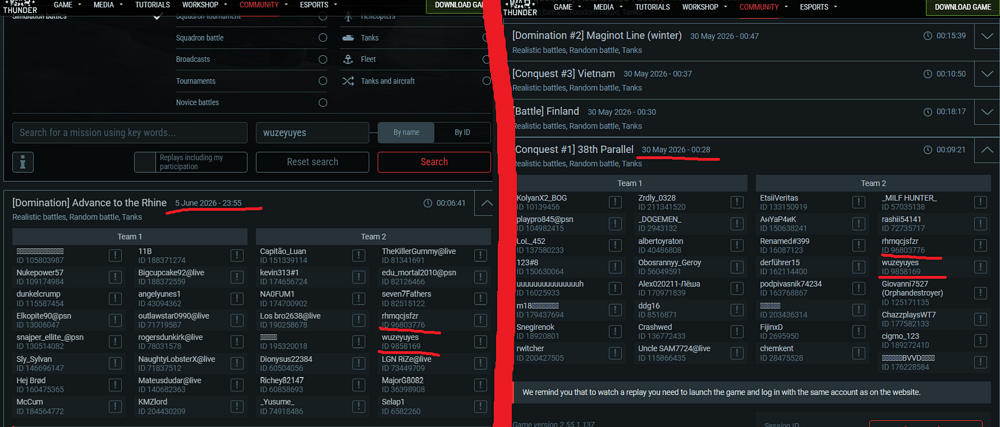Screen dimensions: 1000x427
Task: Click report icon beside chemkent
Action: click(x=858, y=352)
